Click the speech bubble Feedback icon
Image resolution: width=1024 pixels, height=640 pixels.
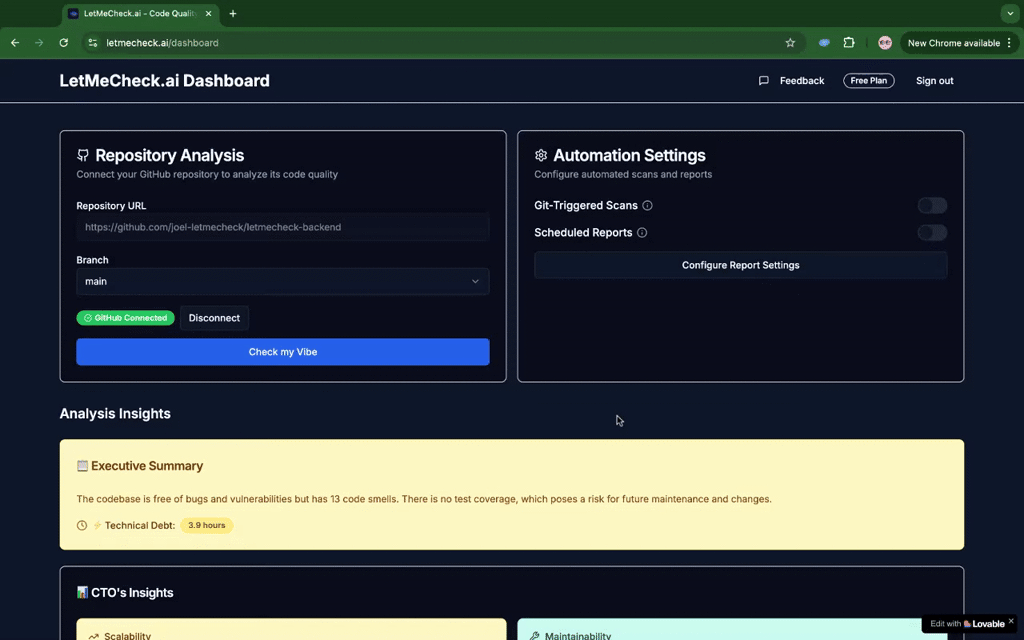click(x=763, y=80)
